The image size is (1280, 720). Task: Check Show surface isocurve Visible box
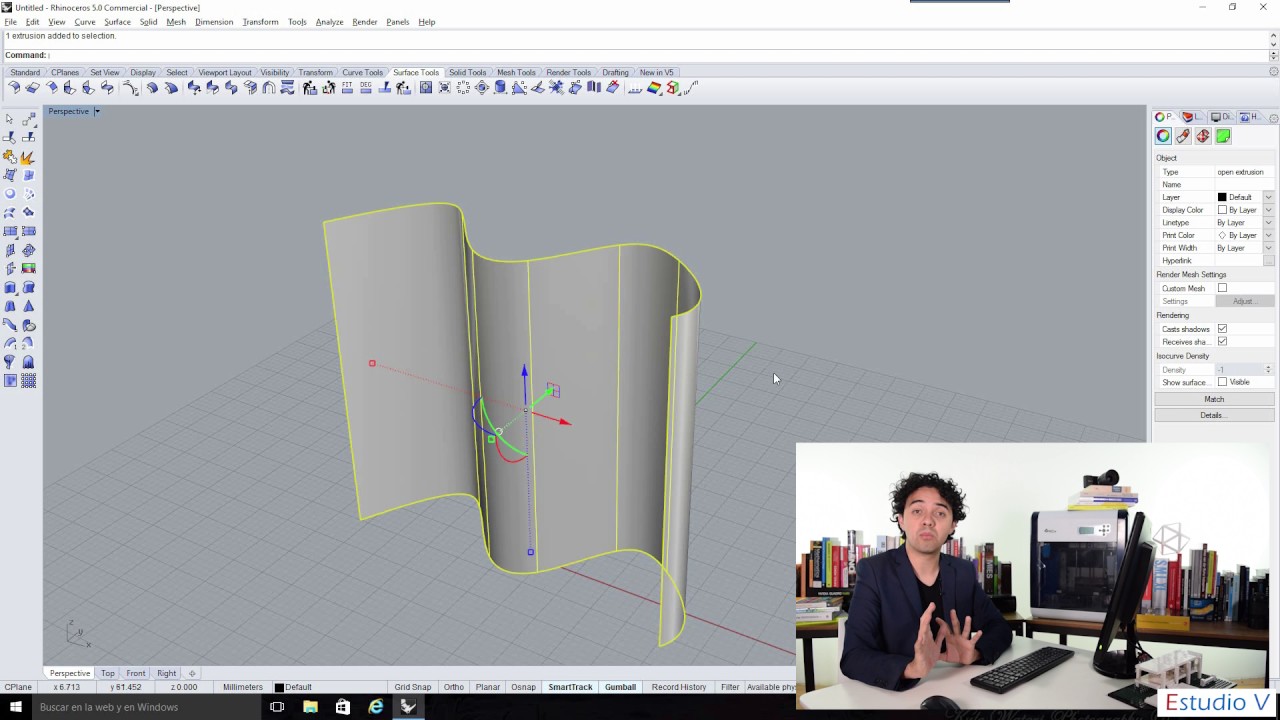tap(1222, 382)
